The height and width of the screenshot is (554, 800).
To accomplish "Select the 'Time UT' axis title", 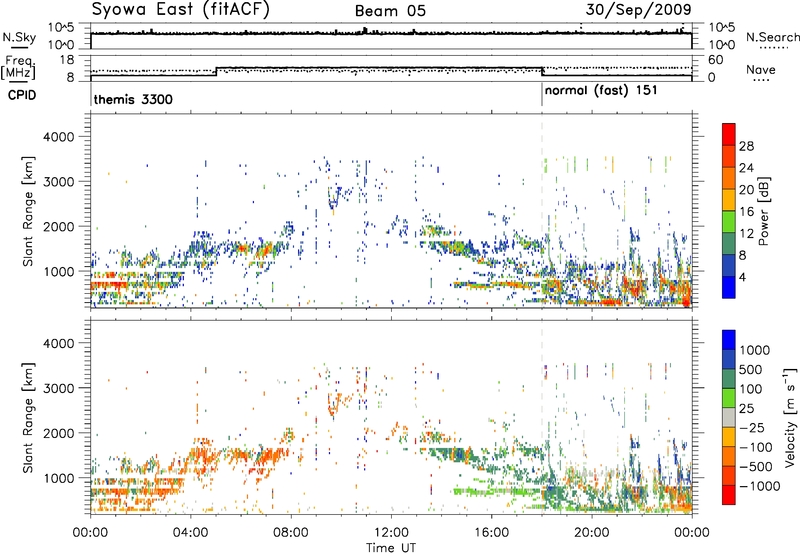I will (391, 548).
